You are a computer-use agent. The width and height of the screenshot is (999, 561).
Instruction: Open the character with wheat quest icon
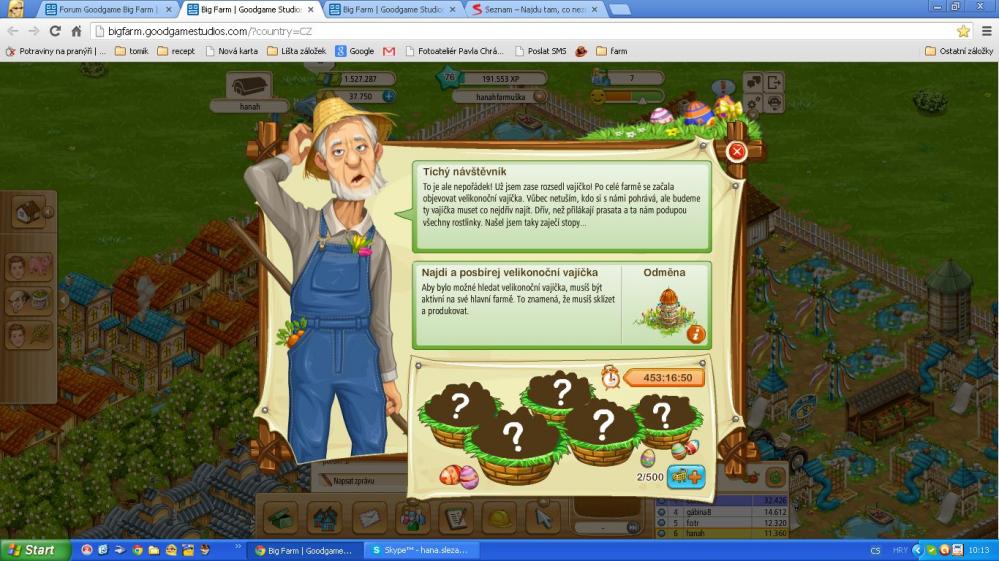click(29, 335)
